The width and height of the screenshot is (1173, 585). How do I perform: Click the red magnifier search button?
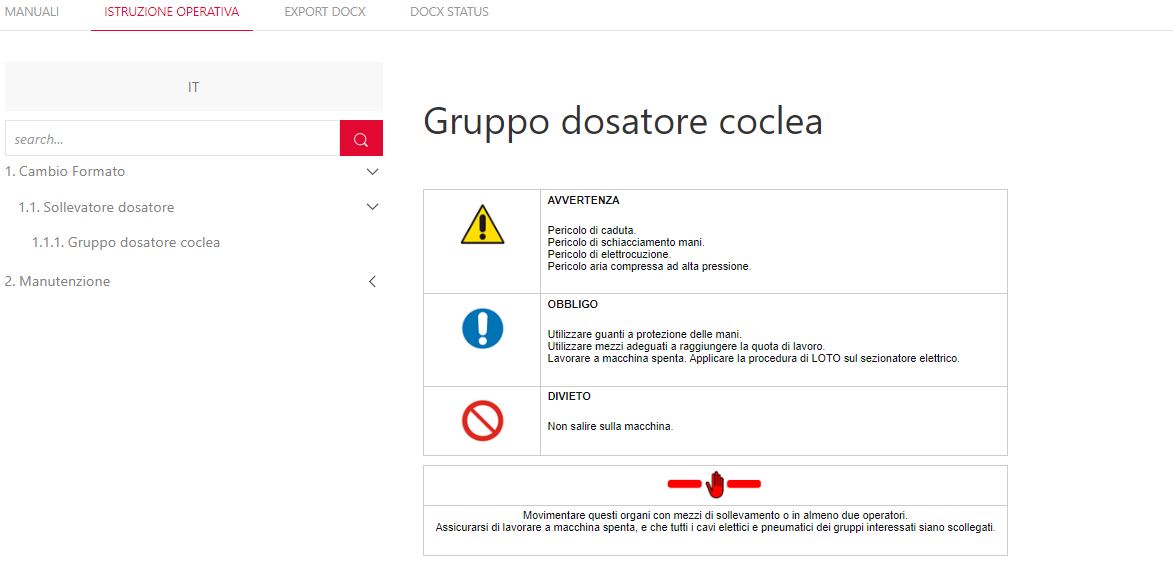click(361, 139)
